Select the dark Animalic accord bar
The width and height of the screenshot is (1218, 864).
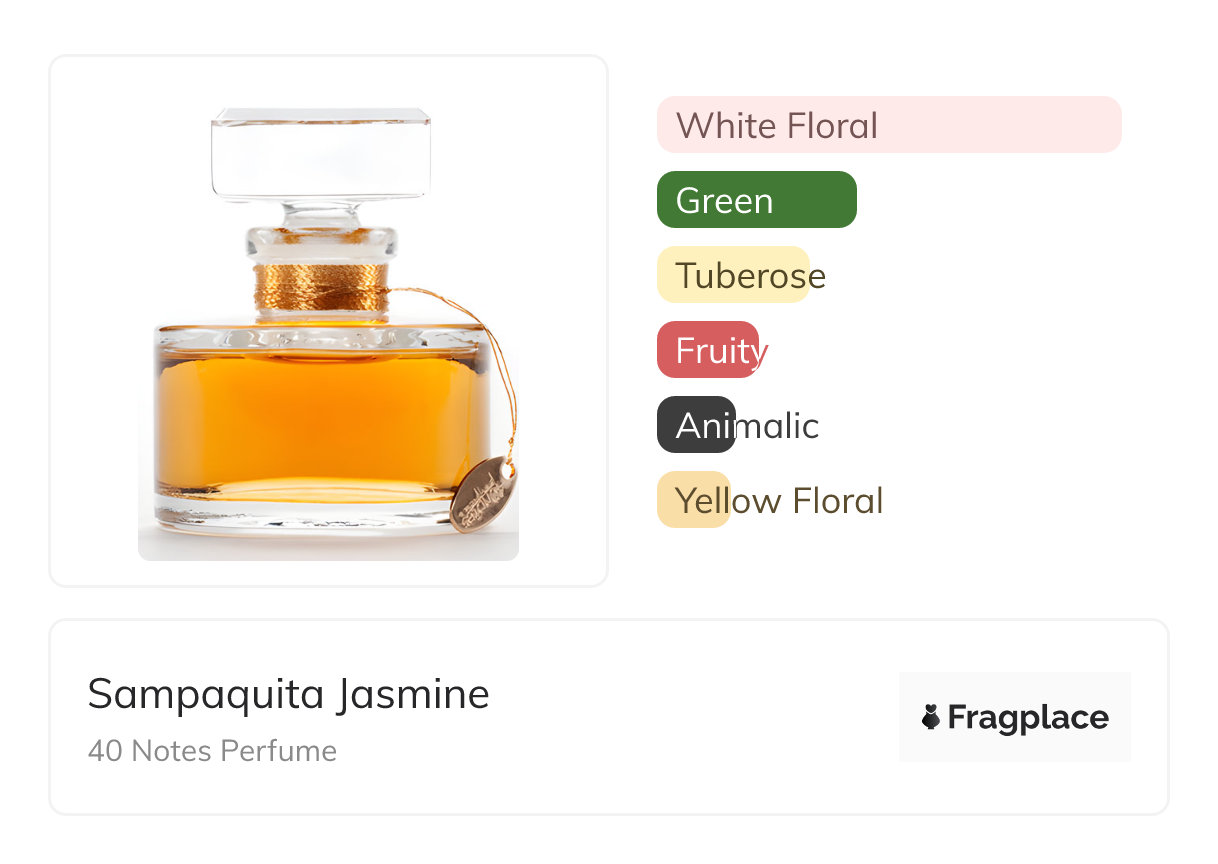click(x=696, y=425)
